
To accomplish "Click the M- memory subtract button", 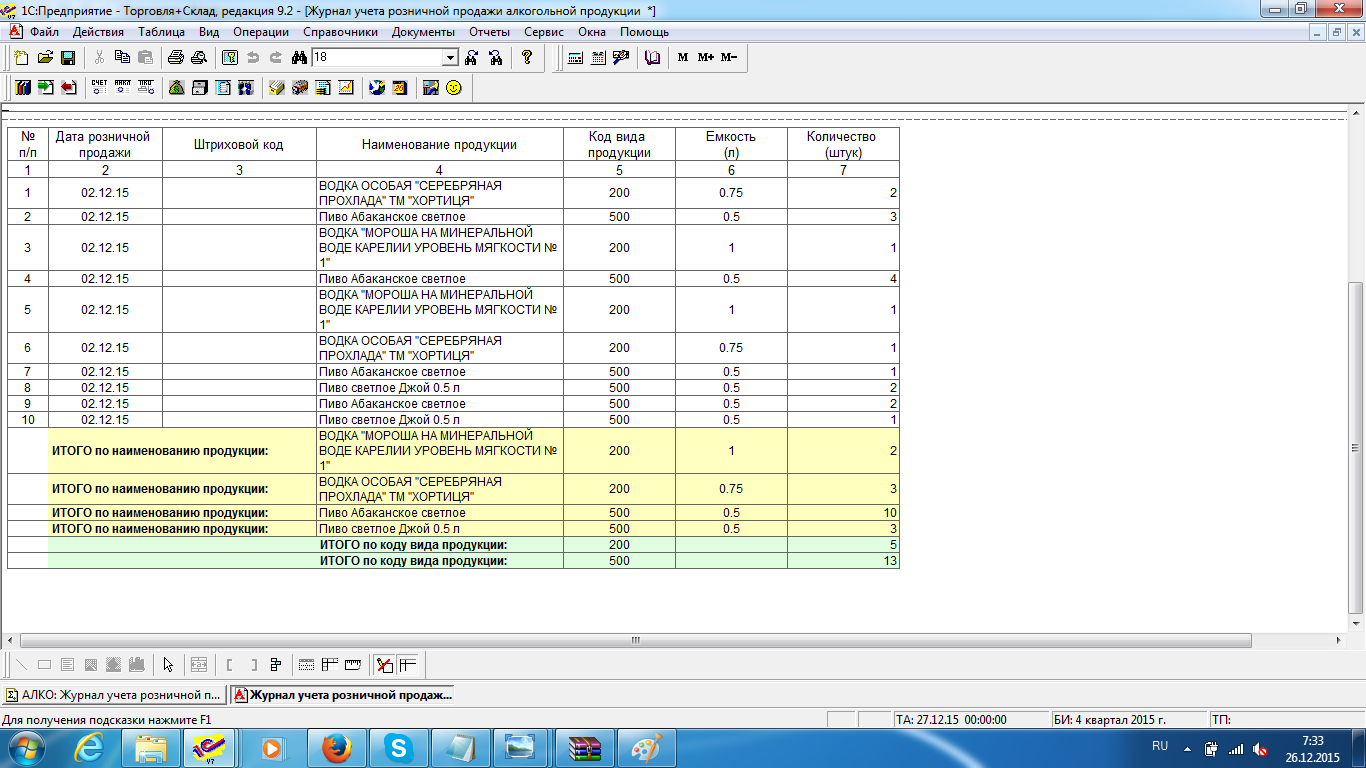I will (x=729, y=58).
